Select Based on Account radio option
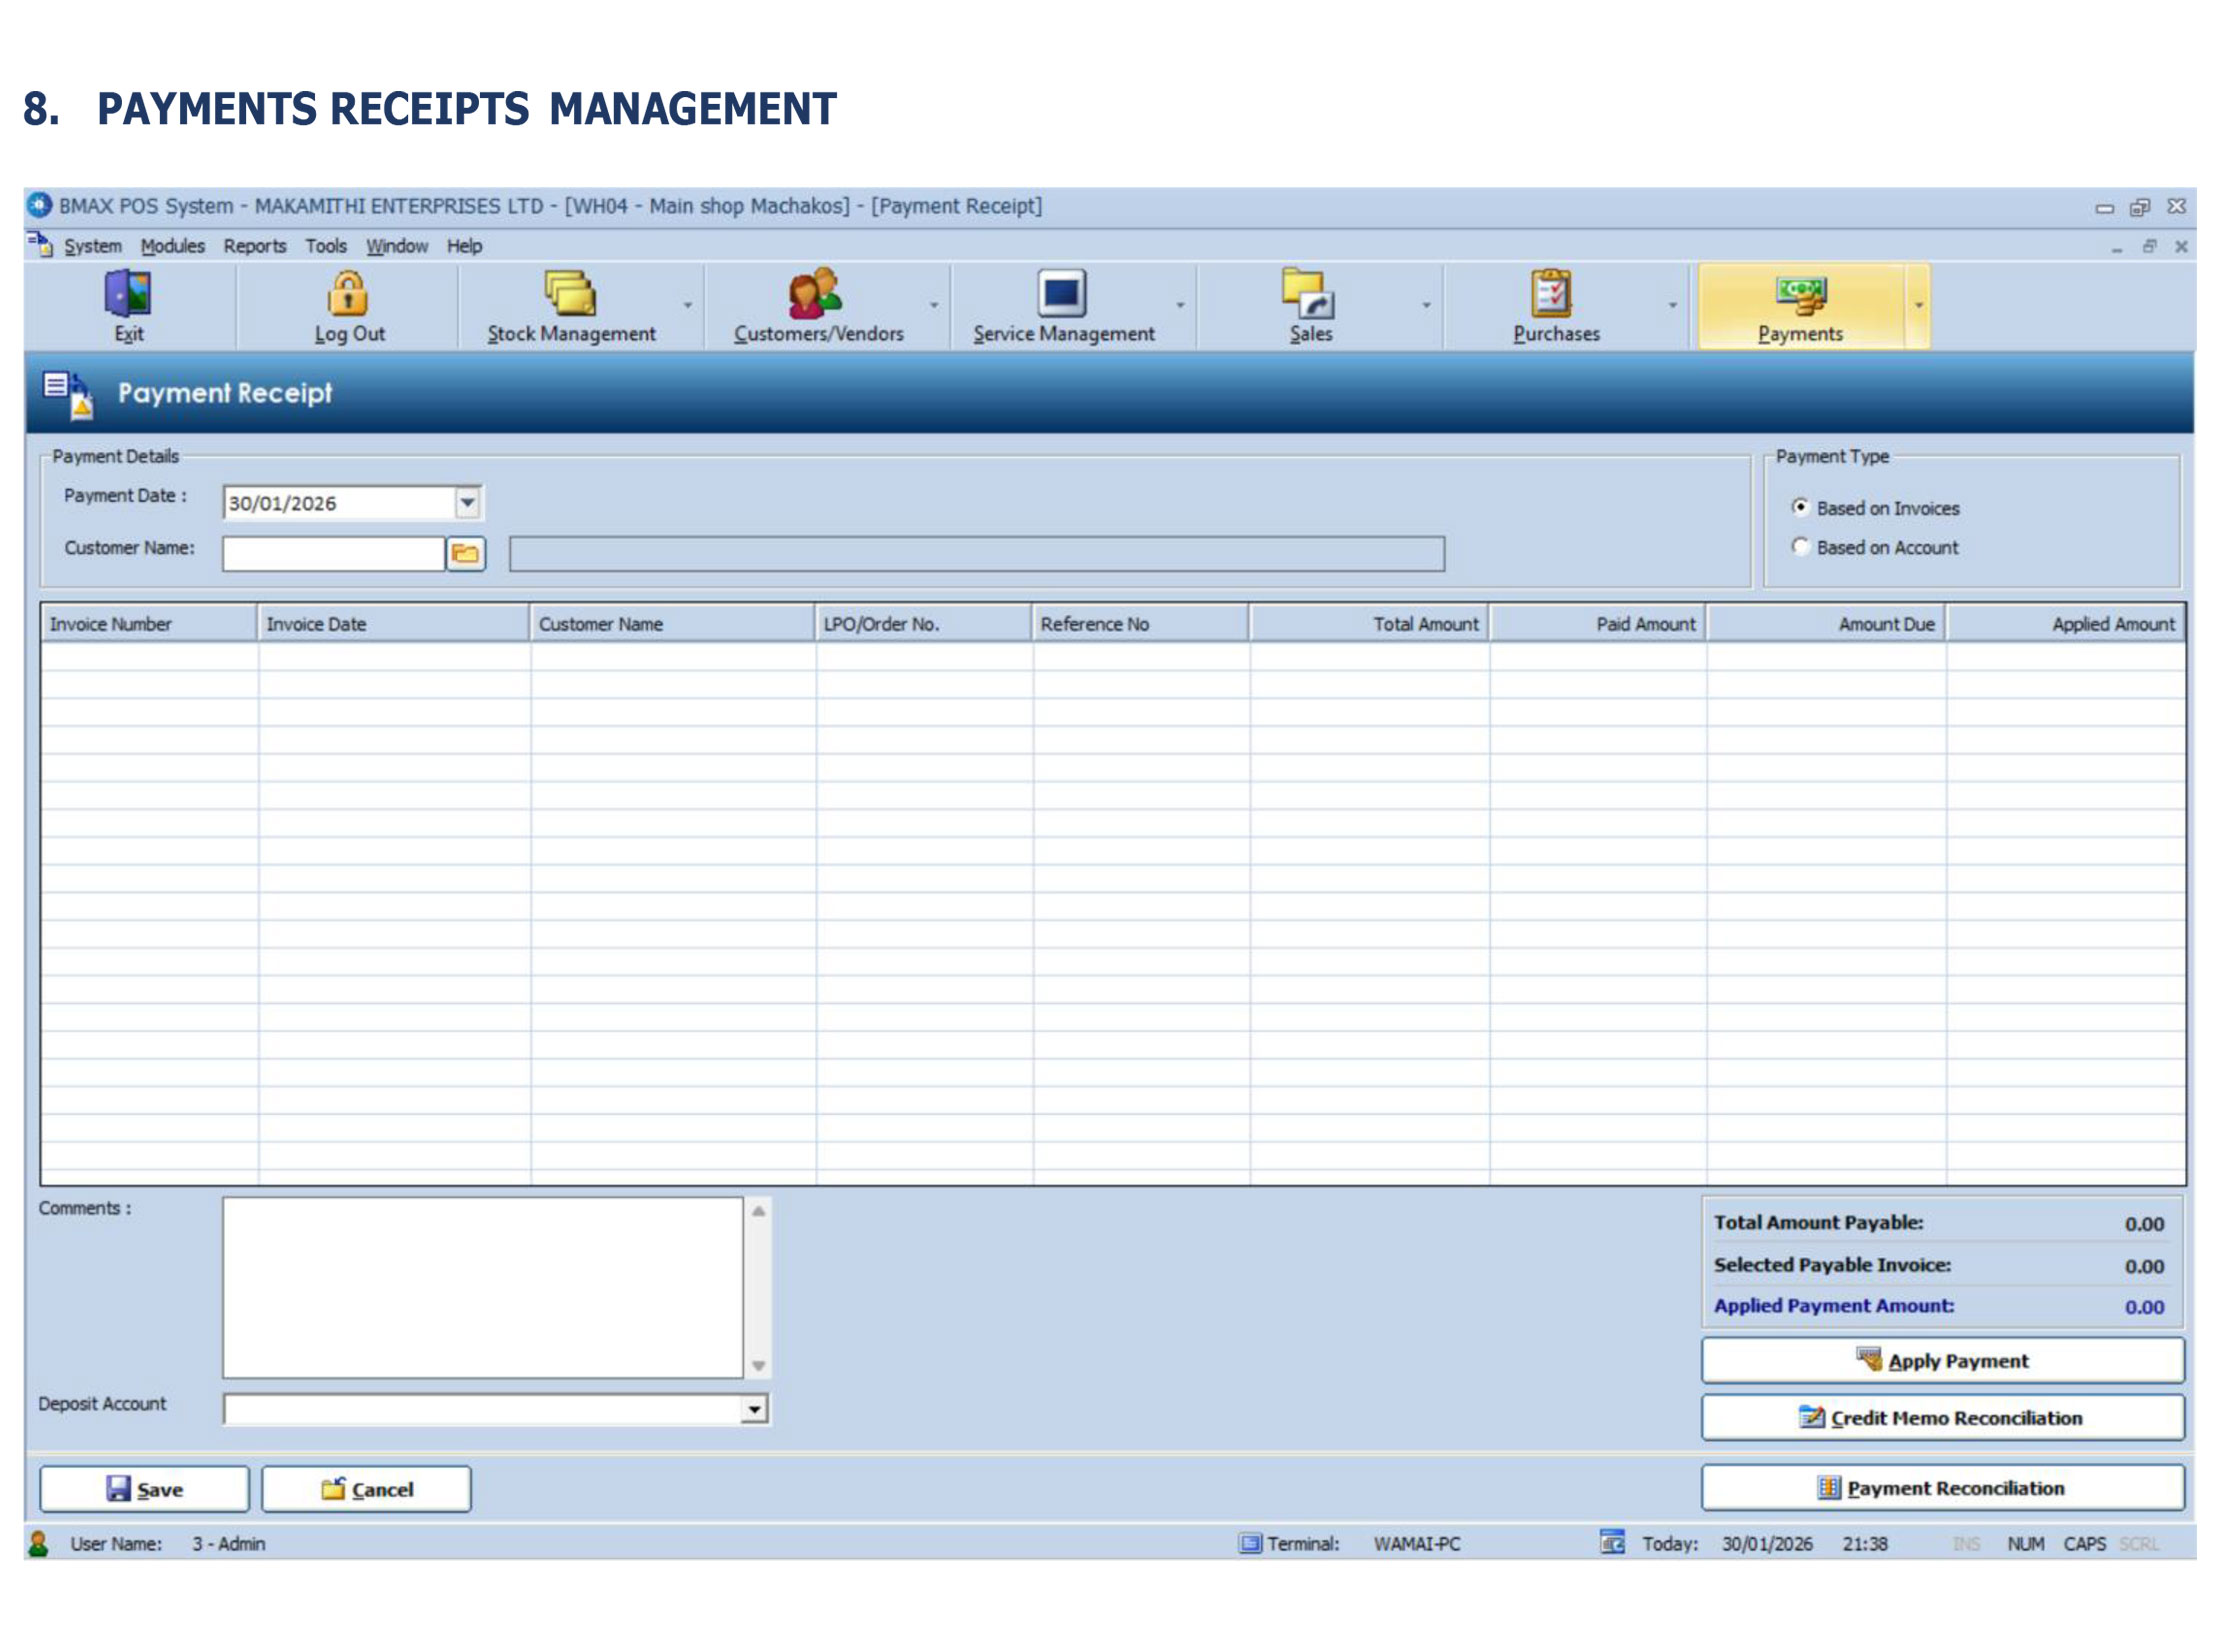The height and width of the screenshot is (1651, 2220). [1802, 547]
